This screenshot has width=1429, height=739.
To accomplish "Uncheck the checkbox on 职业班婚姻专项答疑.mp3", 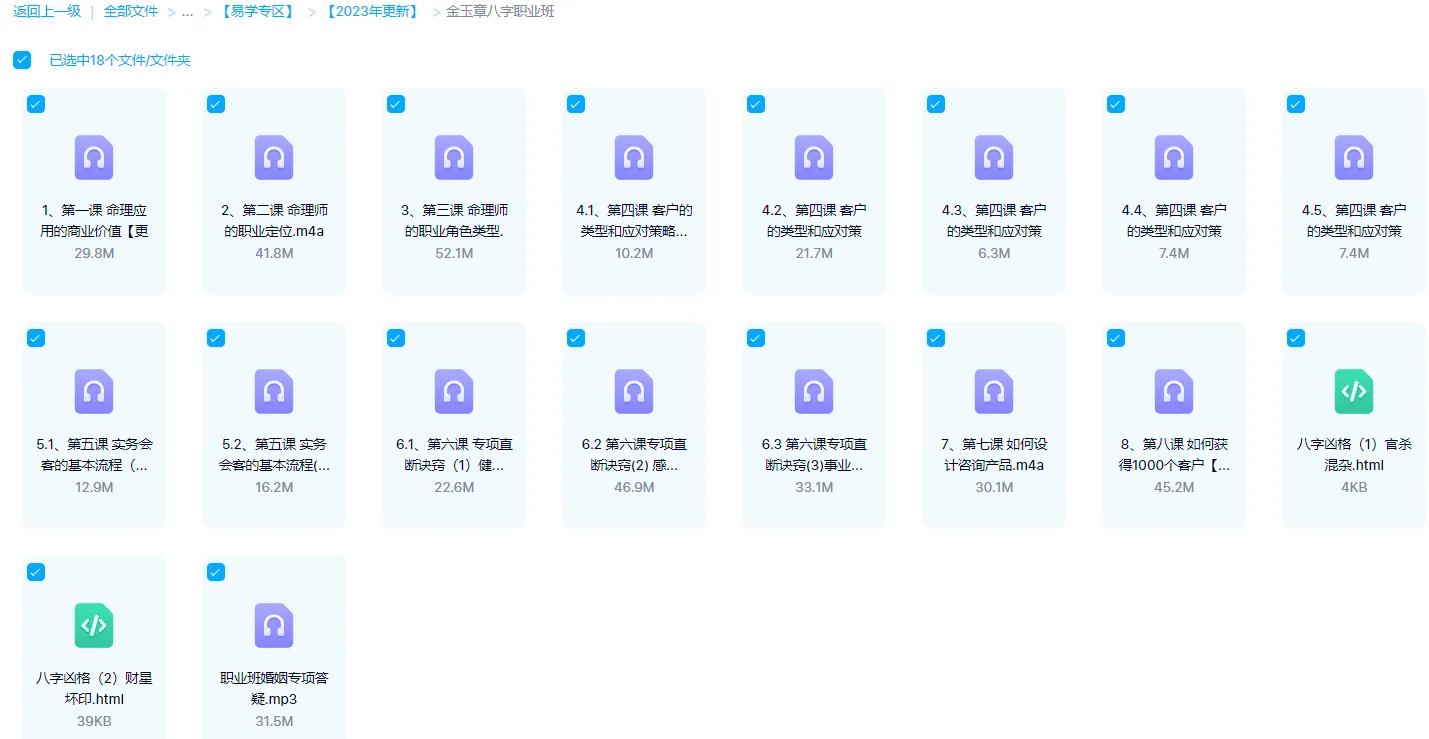I will click(216, 572).
